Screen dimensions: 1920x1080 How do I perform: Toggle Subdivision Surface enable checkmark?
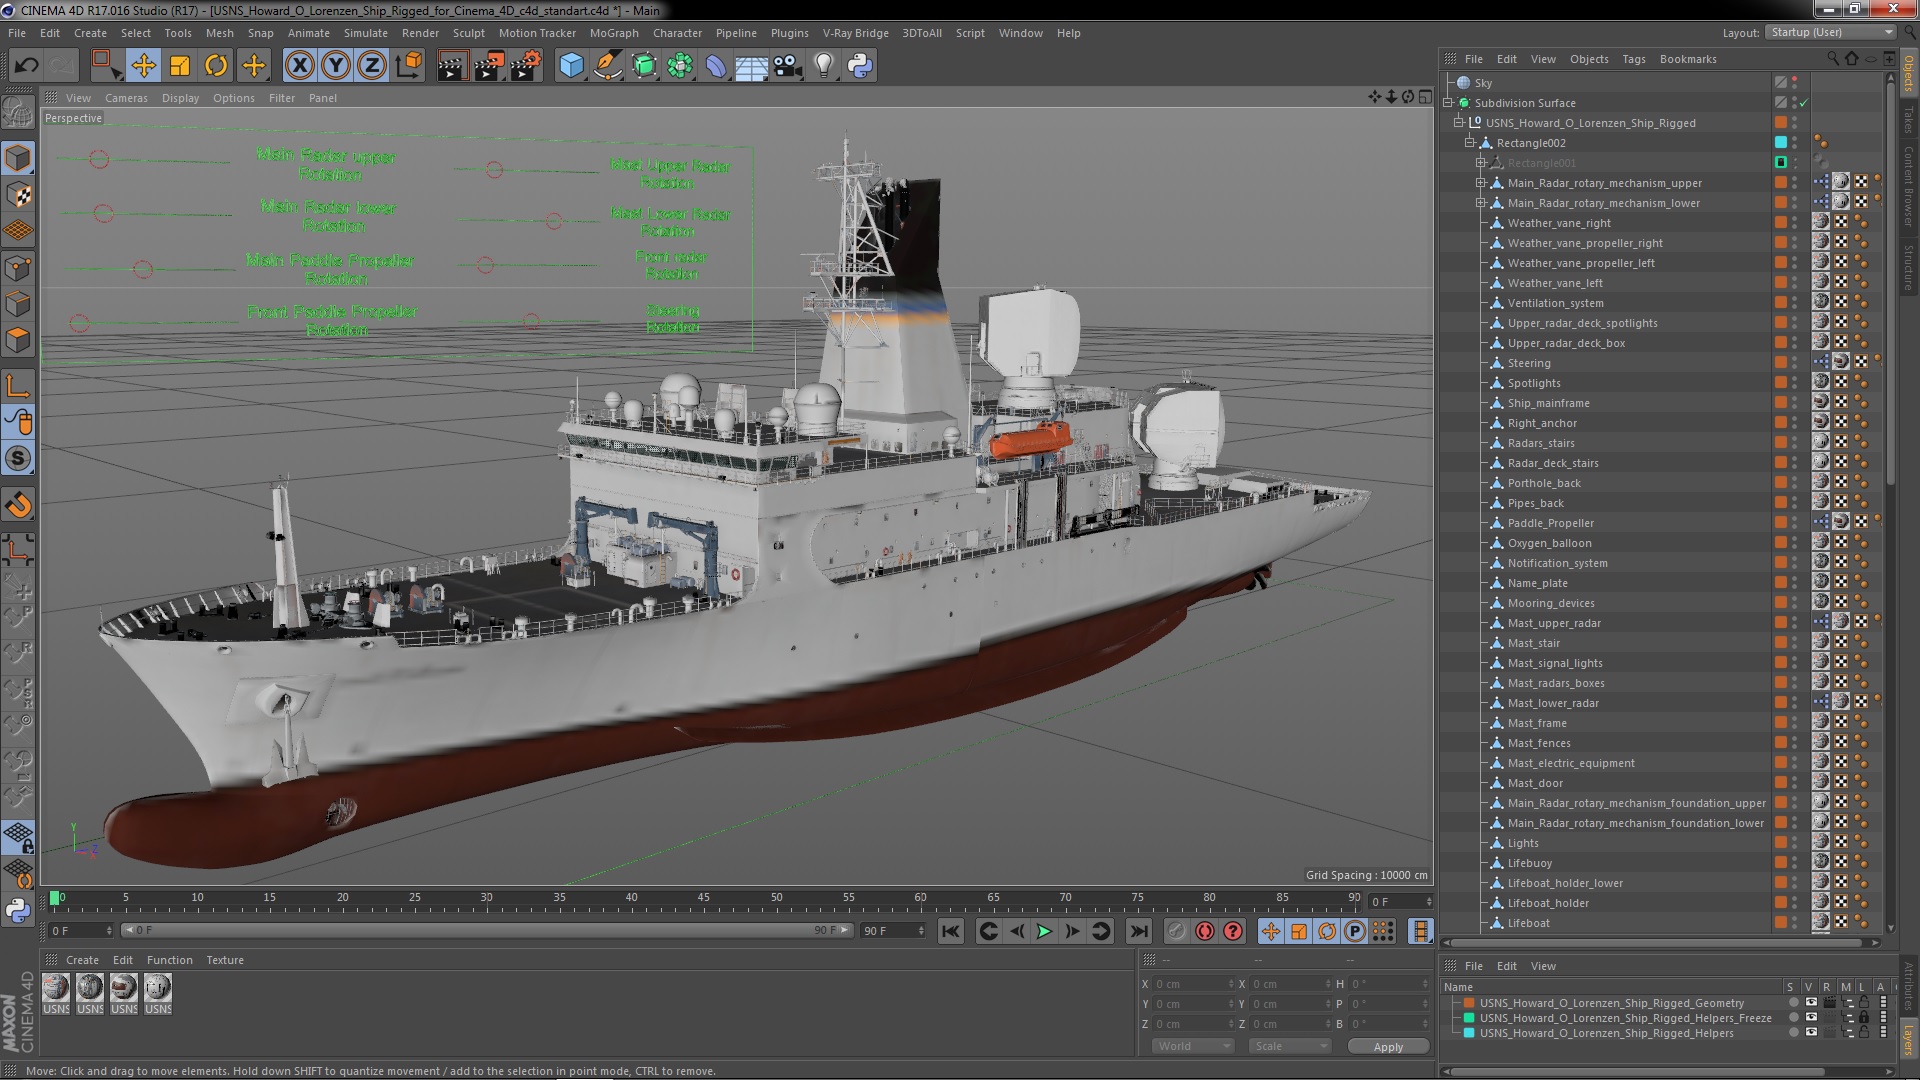click(x=1804, y=103)
